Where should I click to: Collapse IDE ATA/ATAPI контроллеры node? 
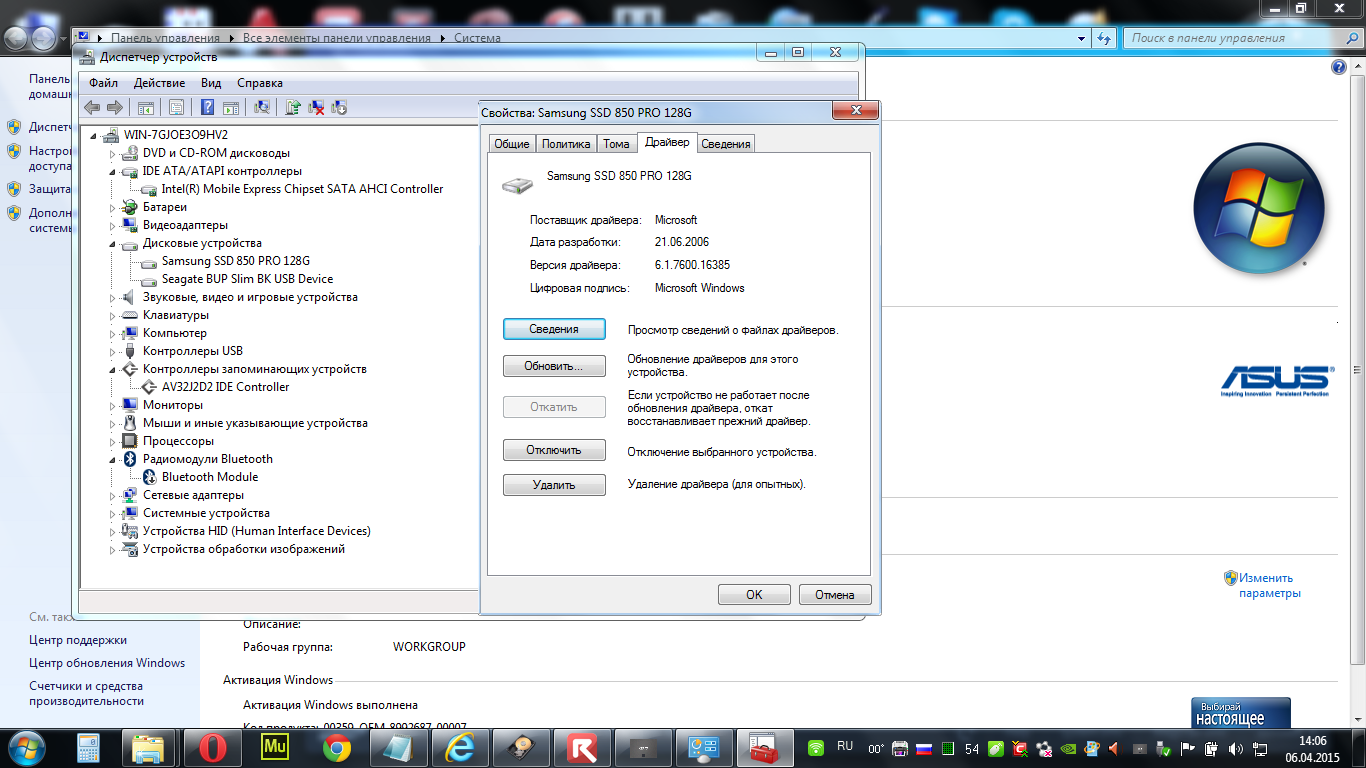[x=113, y=171]
